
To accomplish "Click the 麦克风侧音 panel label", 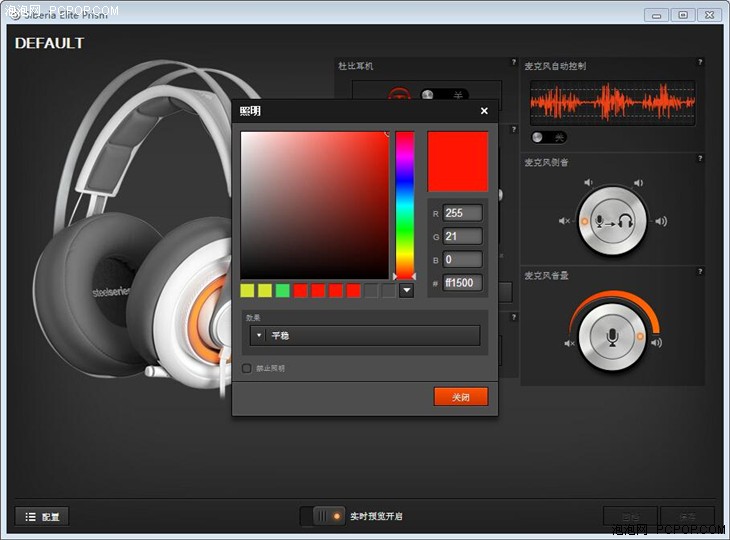I will [x=547, y=162].
